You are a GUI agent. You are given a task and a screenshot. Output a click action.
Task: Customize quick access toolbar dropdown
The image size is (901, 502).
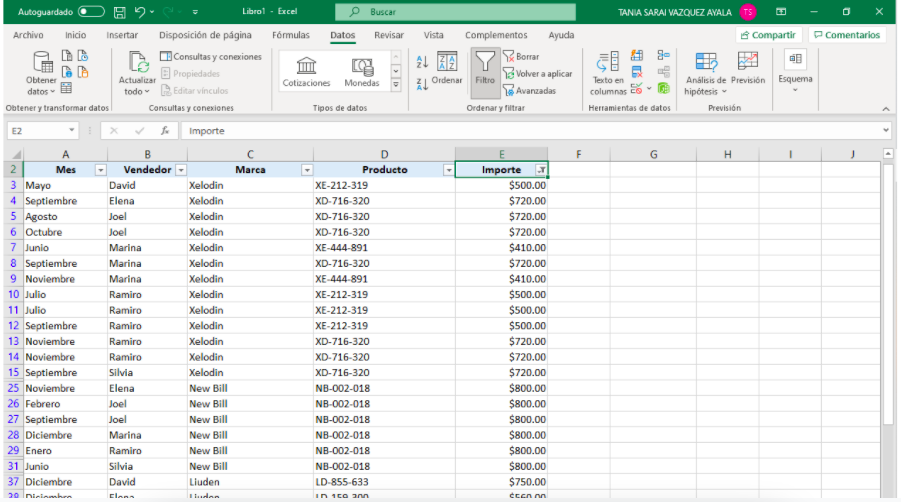195,11
